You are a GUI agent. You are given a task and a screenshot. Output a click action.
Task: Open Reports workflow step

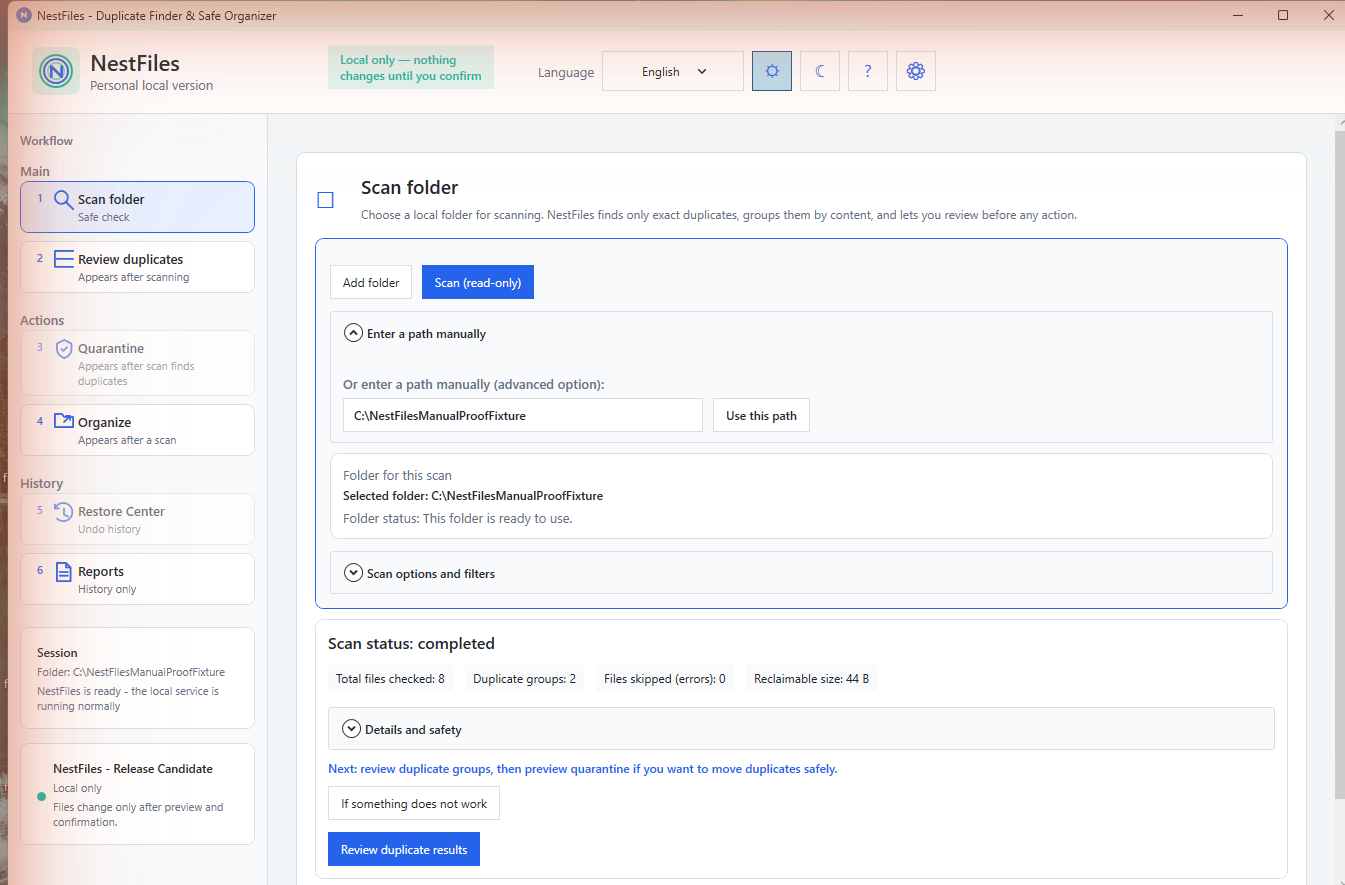coord(138,579)
